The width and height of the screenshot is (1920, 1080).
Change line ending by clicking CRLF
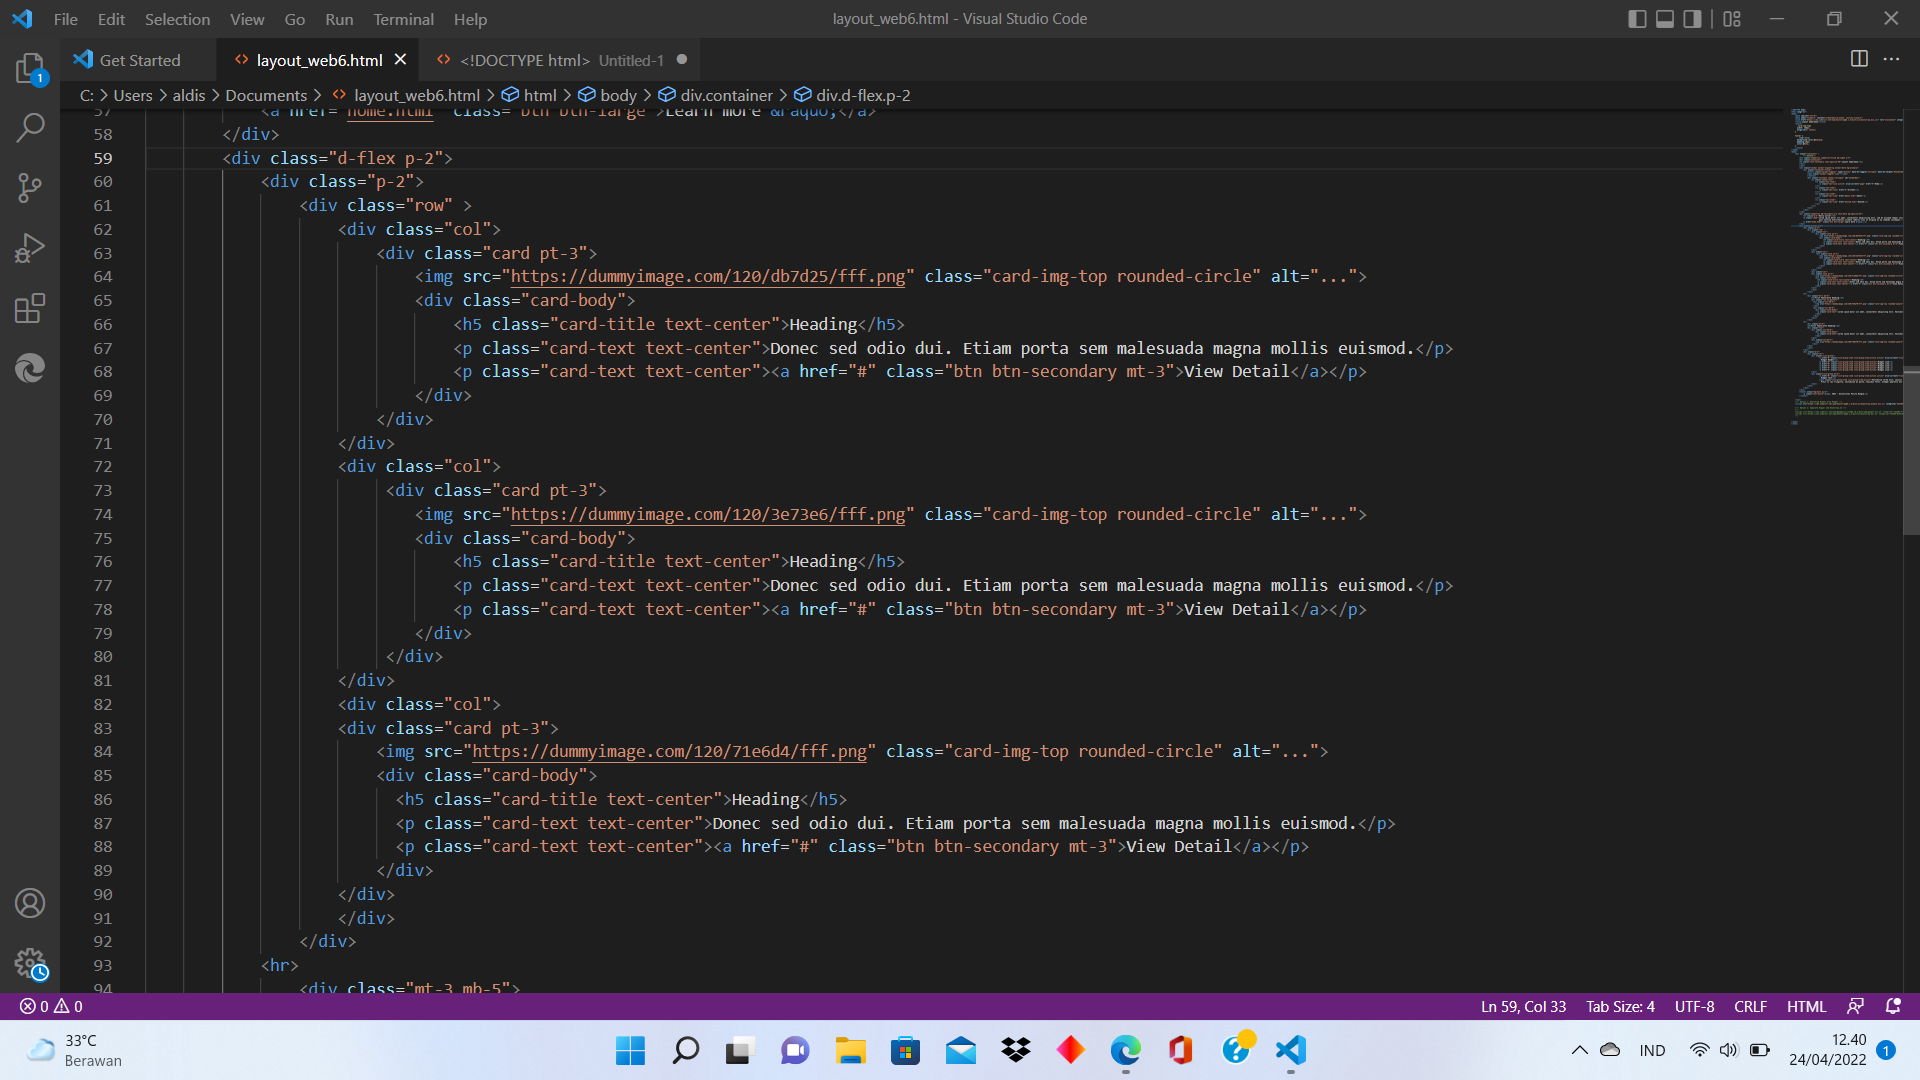(x=1750, y=1006)
